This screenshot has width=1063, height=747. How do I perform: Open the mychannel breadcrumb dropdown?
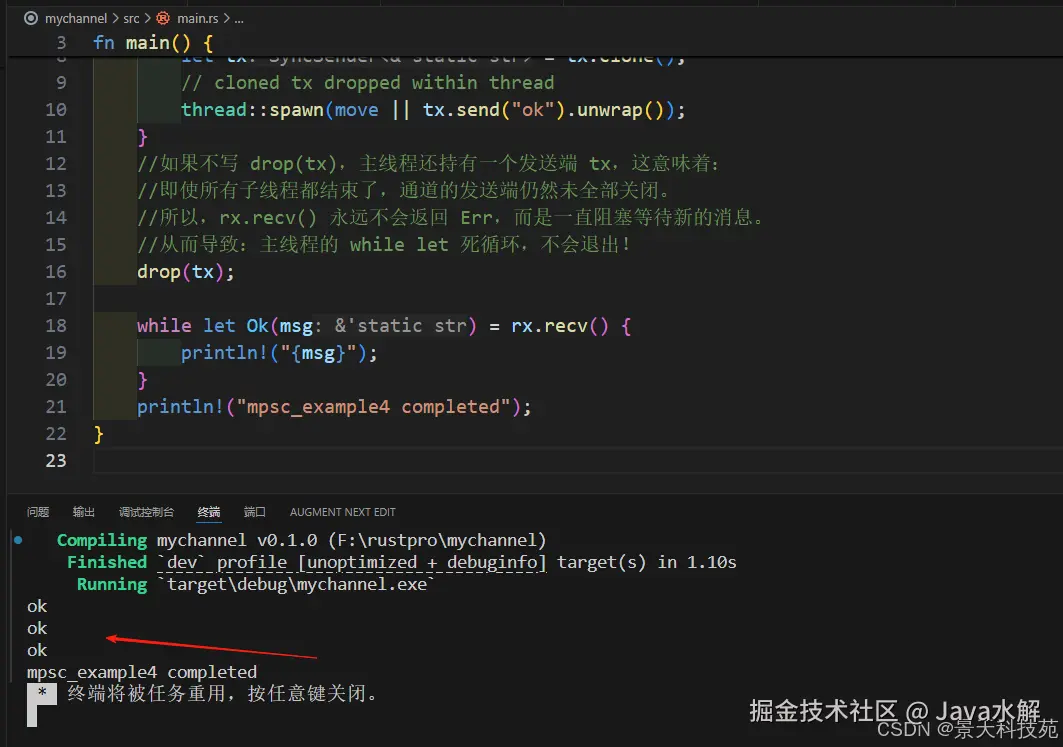click(x=78, y=18)
